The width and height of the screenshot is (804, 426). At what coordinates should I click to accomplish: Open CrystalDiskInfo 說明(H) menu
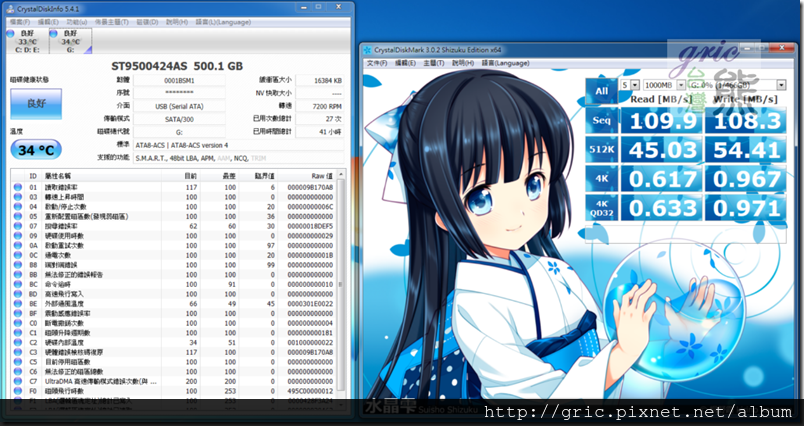(177, 22)
